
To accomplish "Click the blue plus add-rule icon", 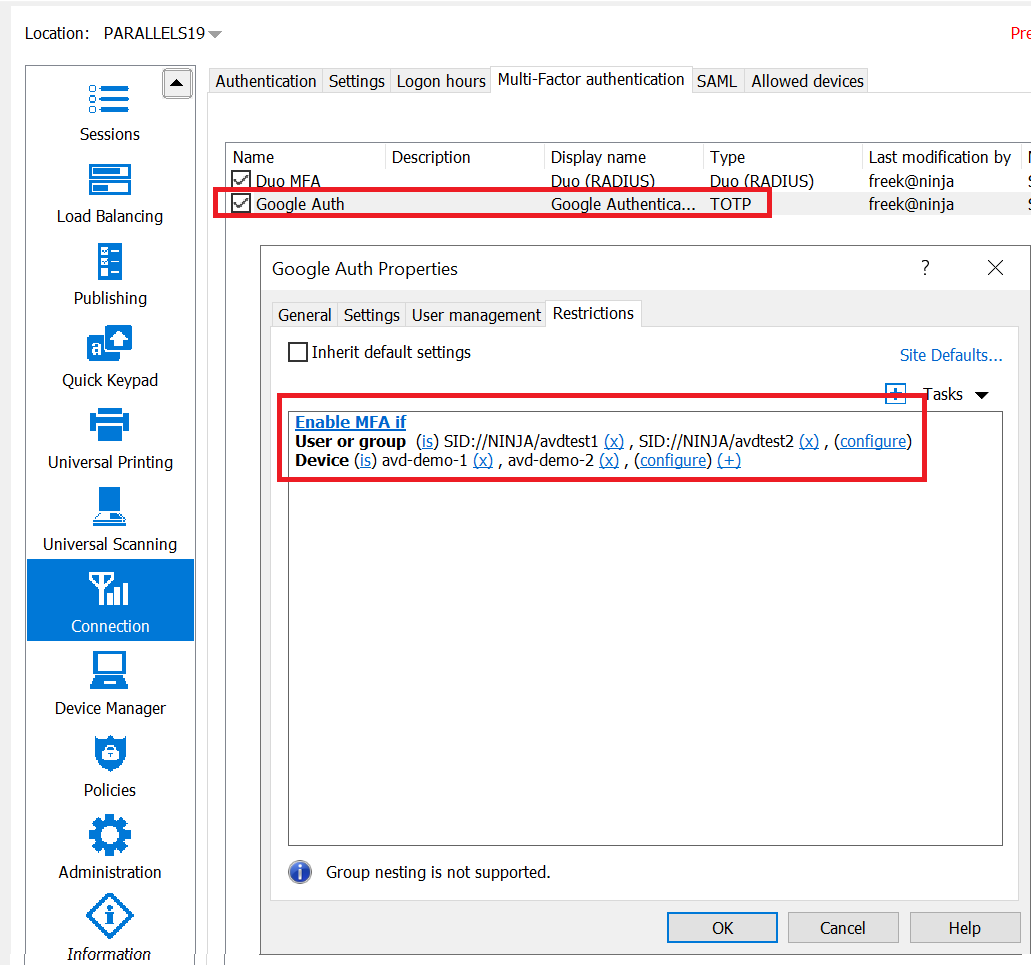I will 895,395.
